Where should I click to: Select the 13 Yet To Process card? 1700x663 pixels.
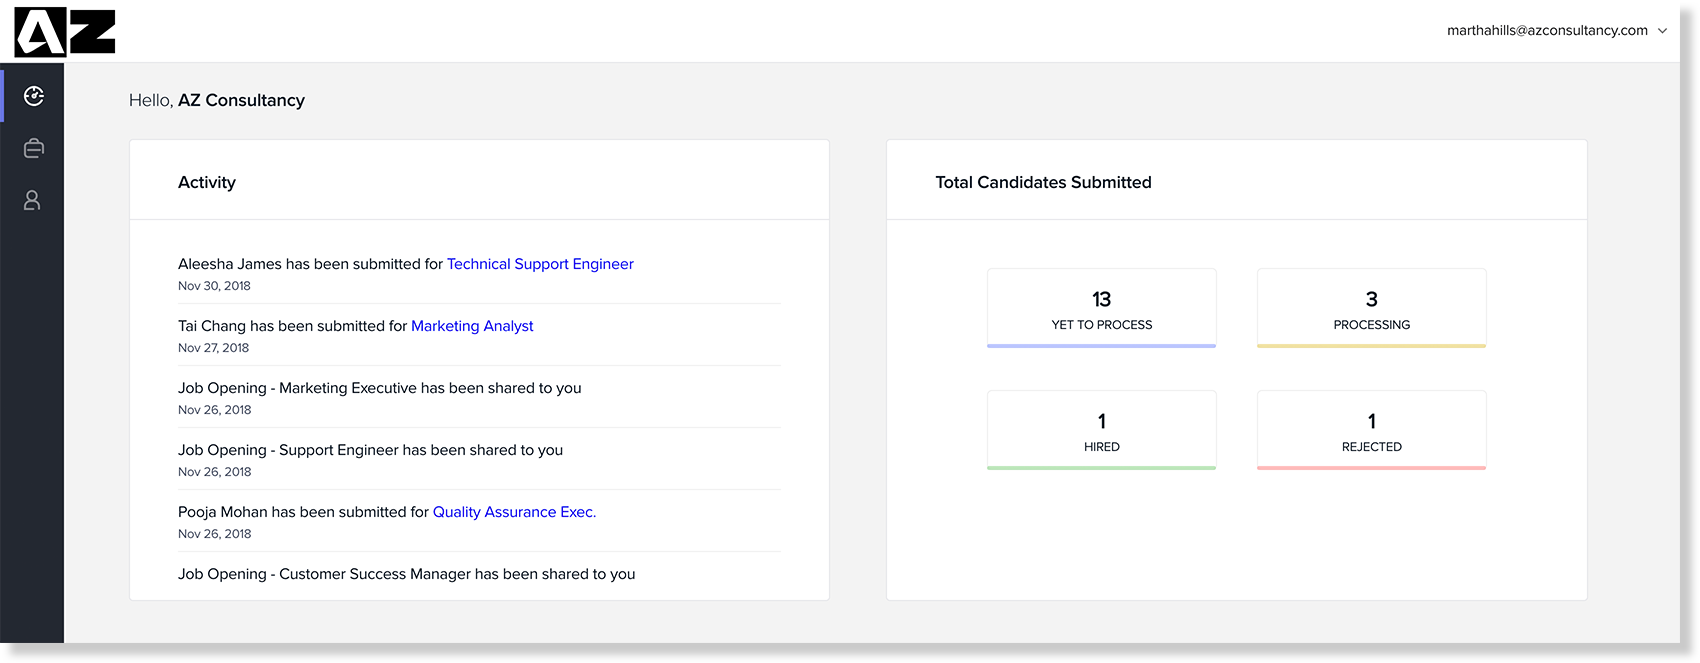tap(1102, 308)
